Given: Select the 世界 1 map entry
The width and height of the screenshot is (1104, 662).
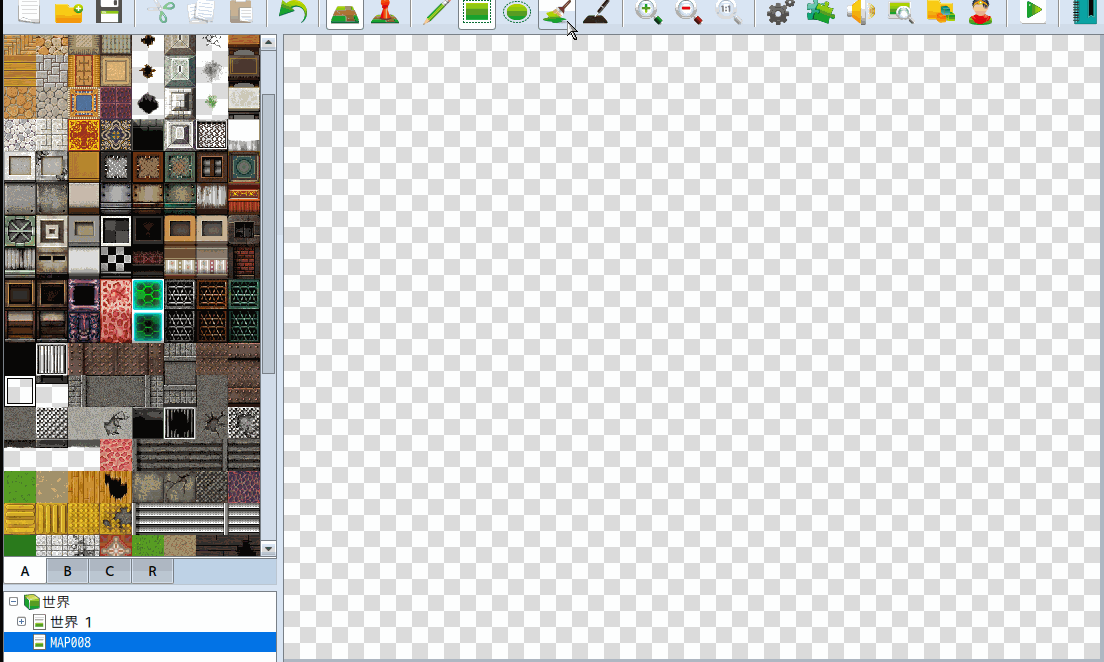Looking at the screenshot, I should coord(71,622).
